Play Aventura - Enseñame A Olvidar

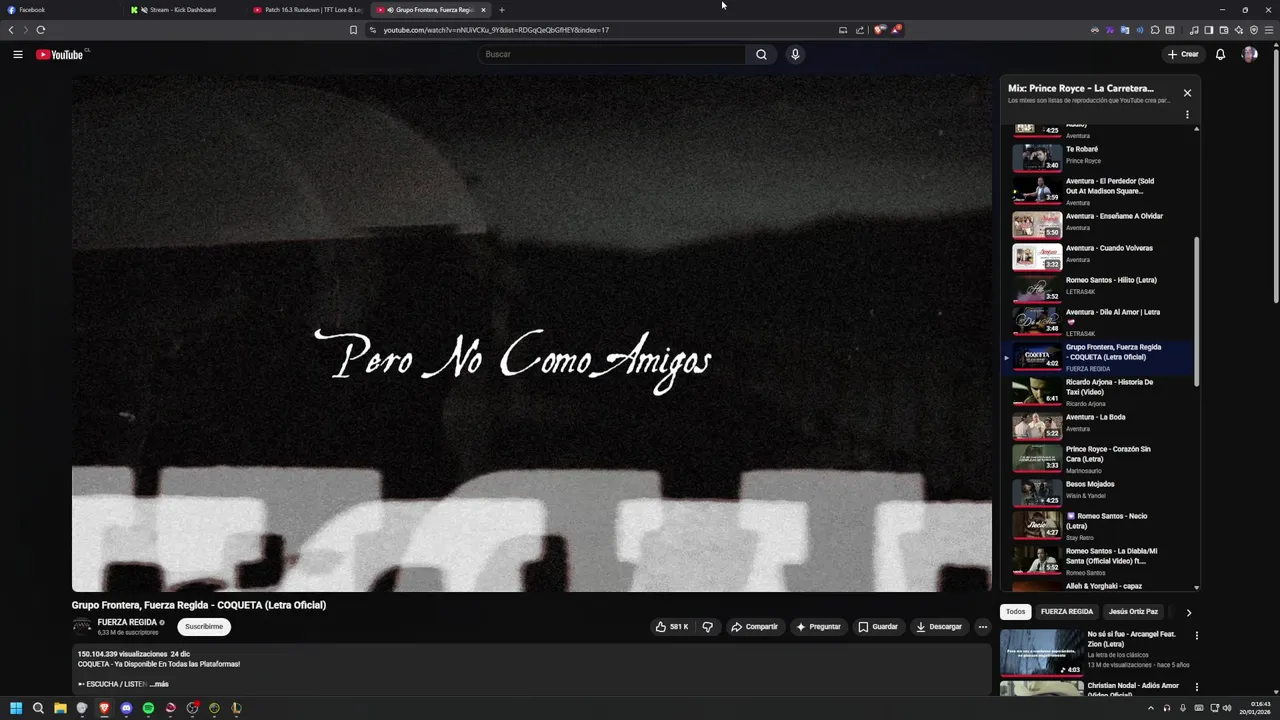click(x=1090, y=222)
